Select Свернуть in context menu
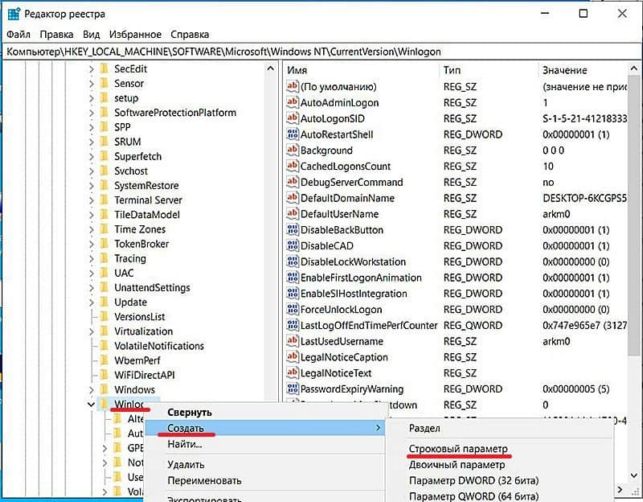This screenshot has height=502, width=643. pyautogui.click(x=189, y=412)
